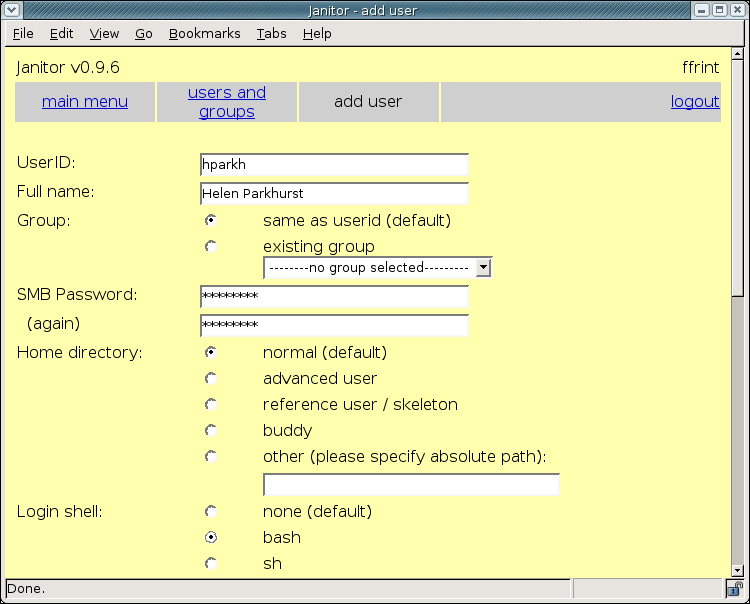Open the Bookmarks menu
750x604 pixels.
205,33
